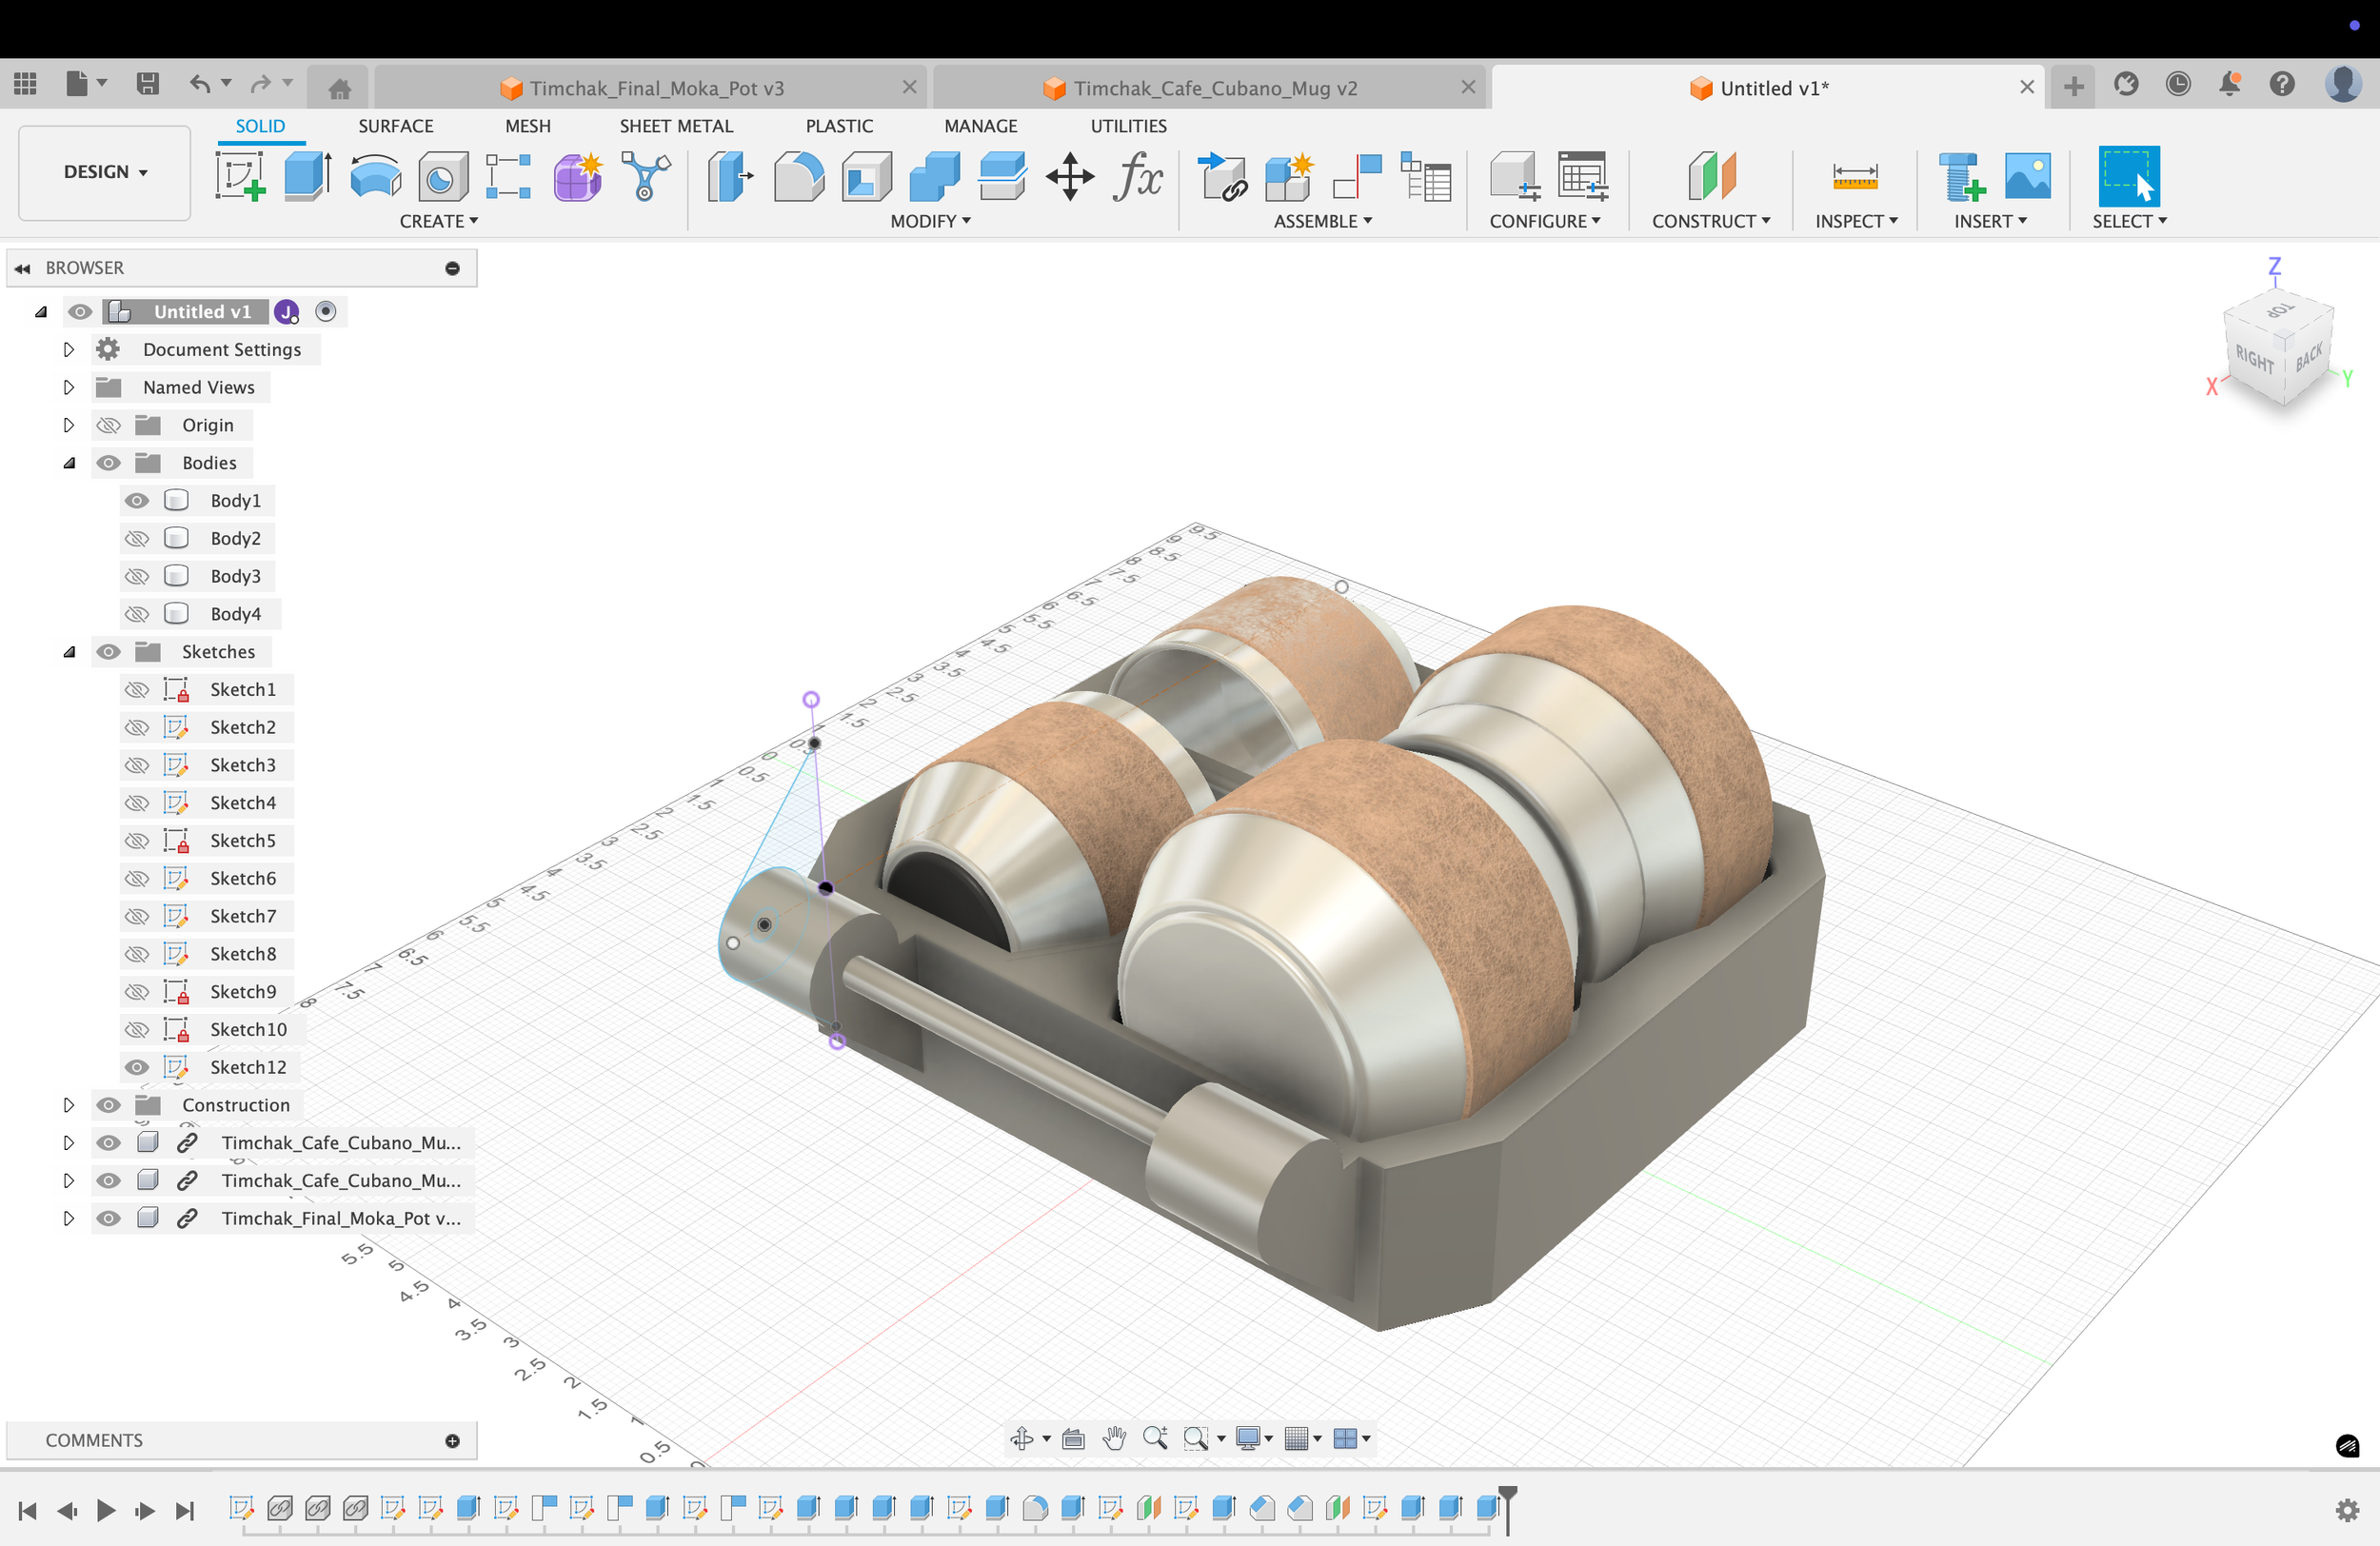Click the Measure tool icon
The image size is (2380, 1546).
click(1854, 177)
